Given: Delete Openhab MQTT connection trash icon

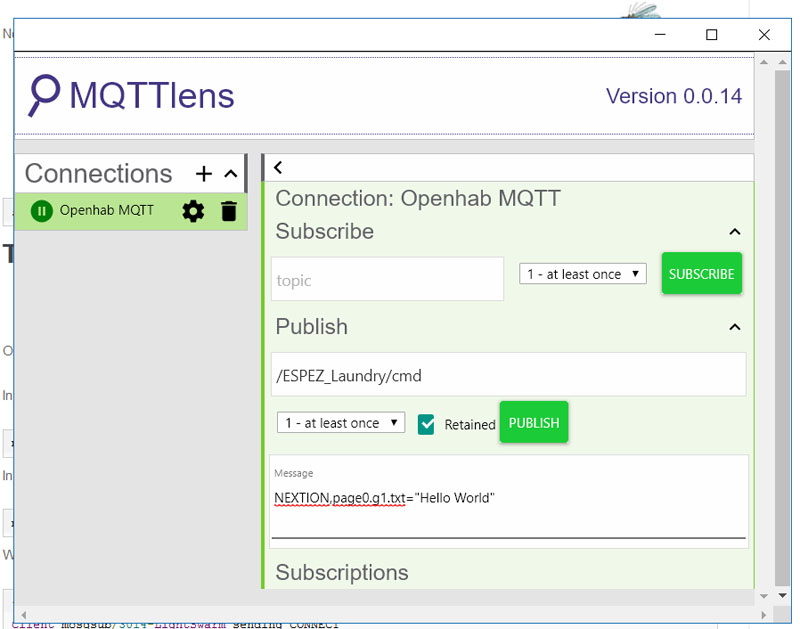Looking at the screenshot, I should (229, 211).
